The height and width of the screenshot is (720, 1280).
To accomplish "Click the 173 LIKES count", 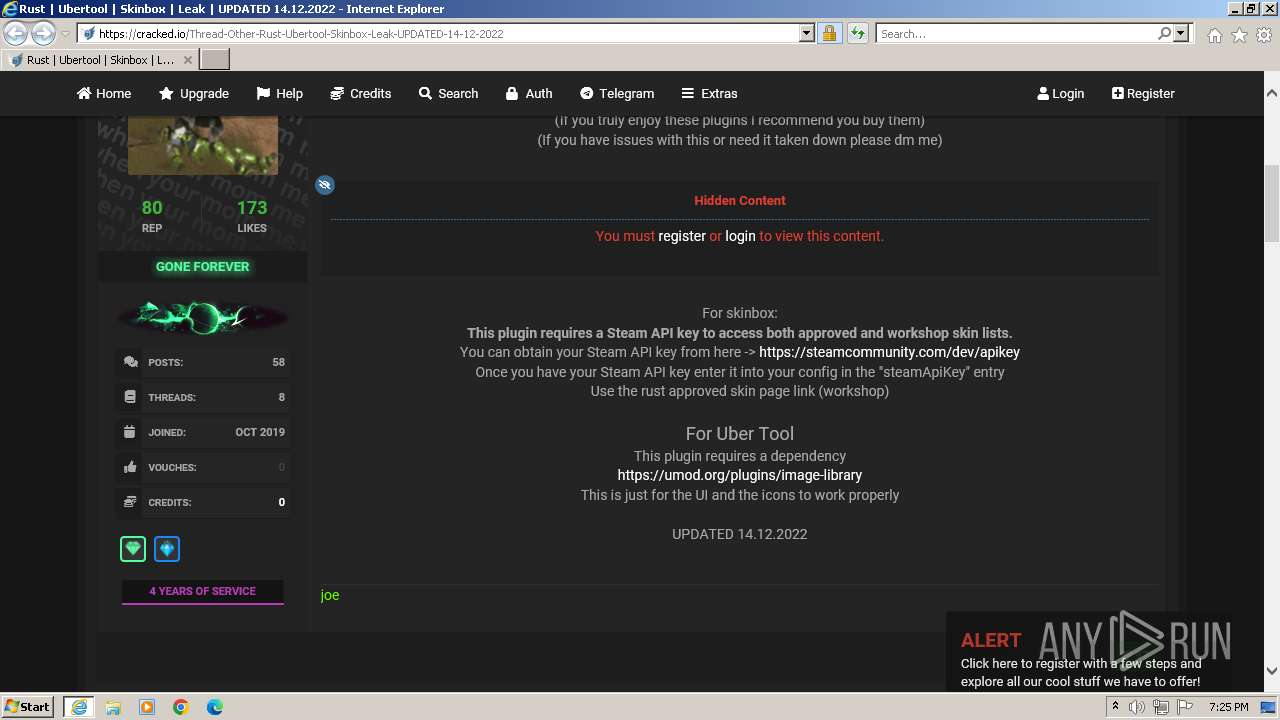I will [252, 208].
